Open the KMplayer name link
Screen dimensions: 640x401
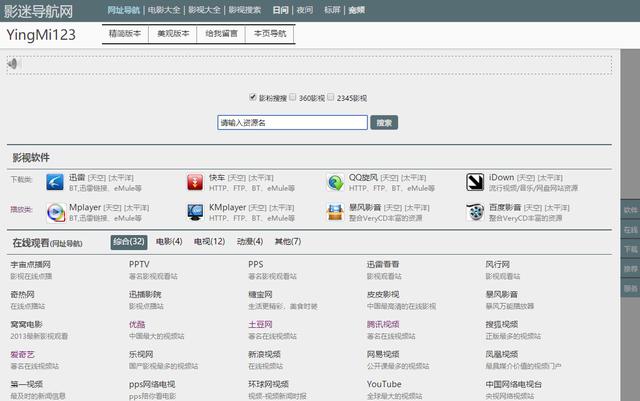coord(227,208)
